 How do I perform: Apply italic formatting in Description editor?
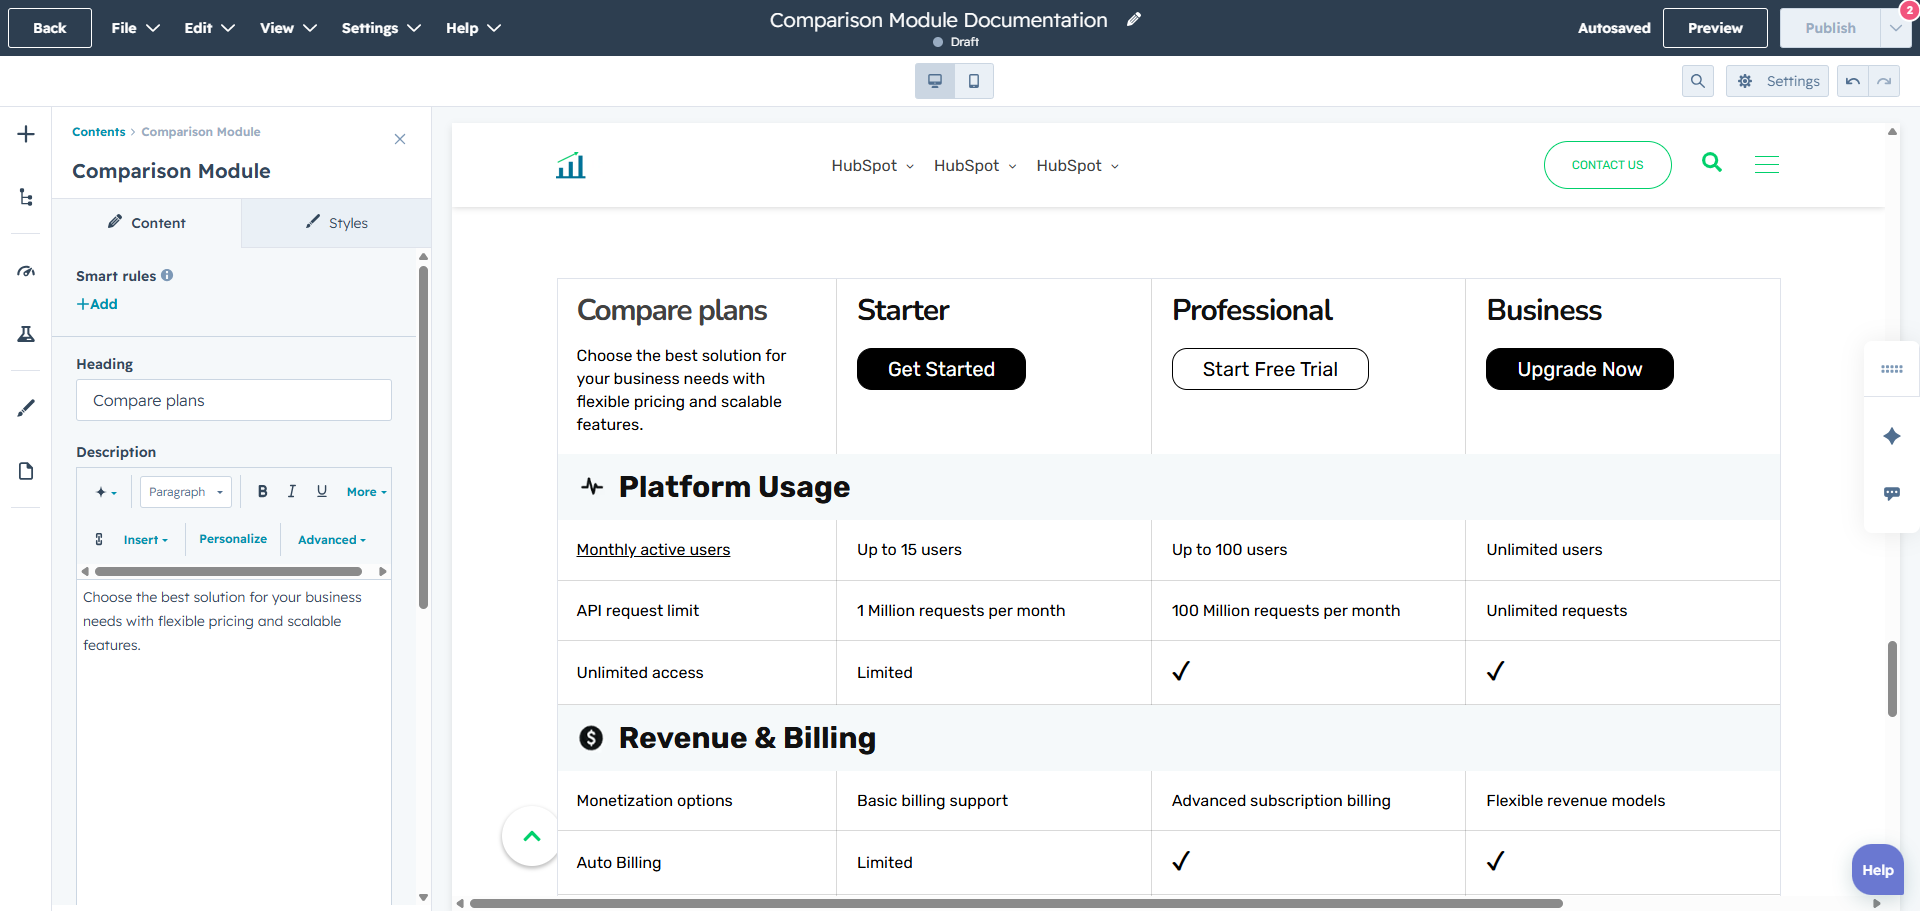(292, 491)
